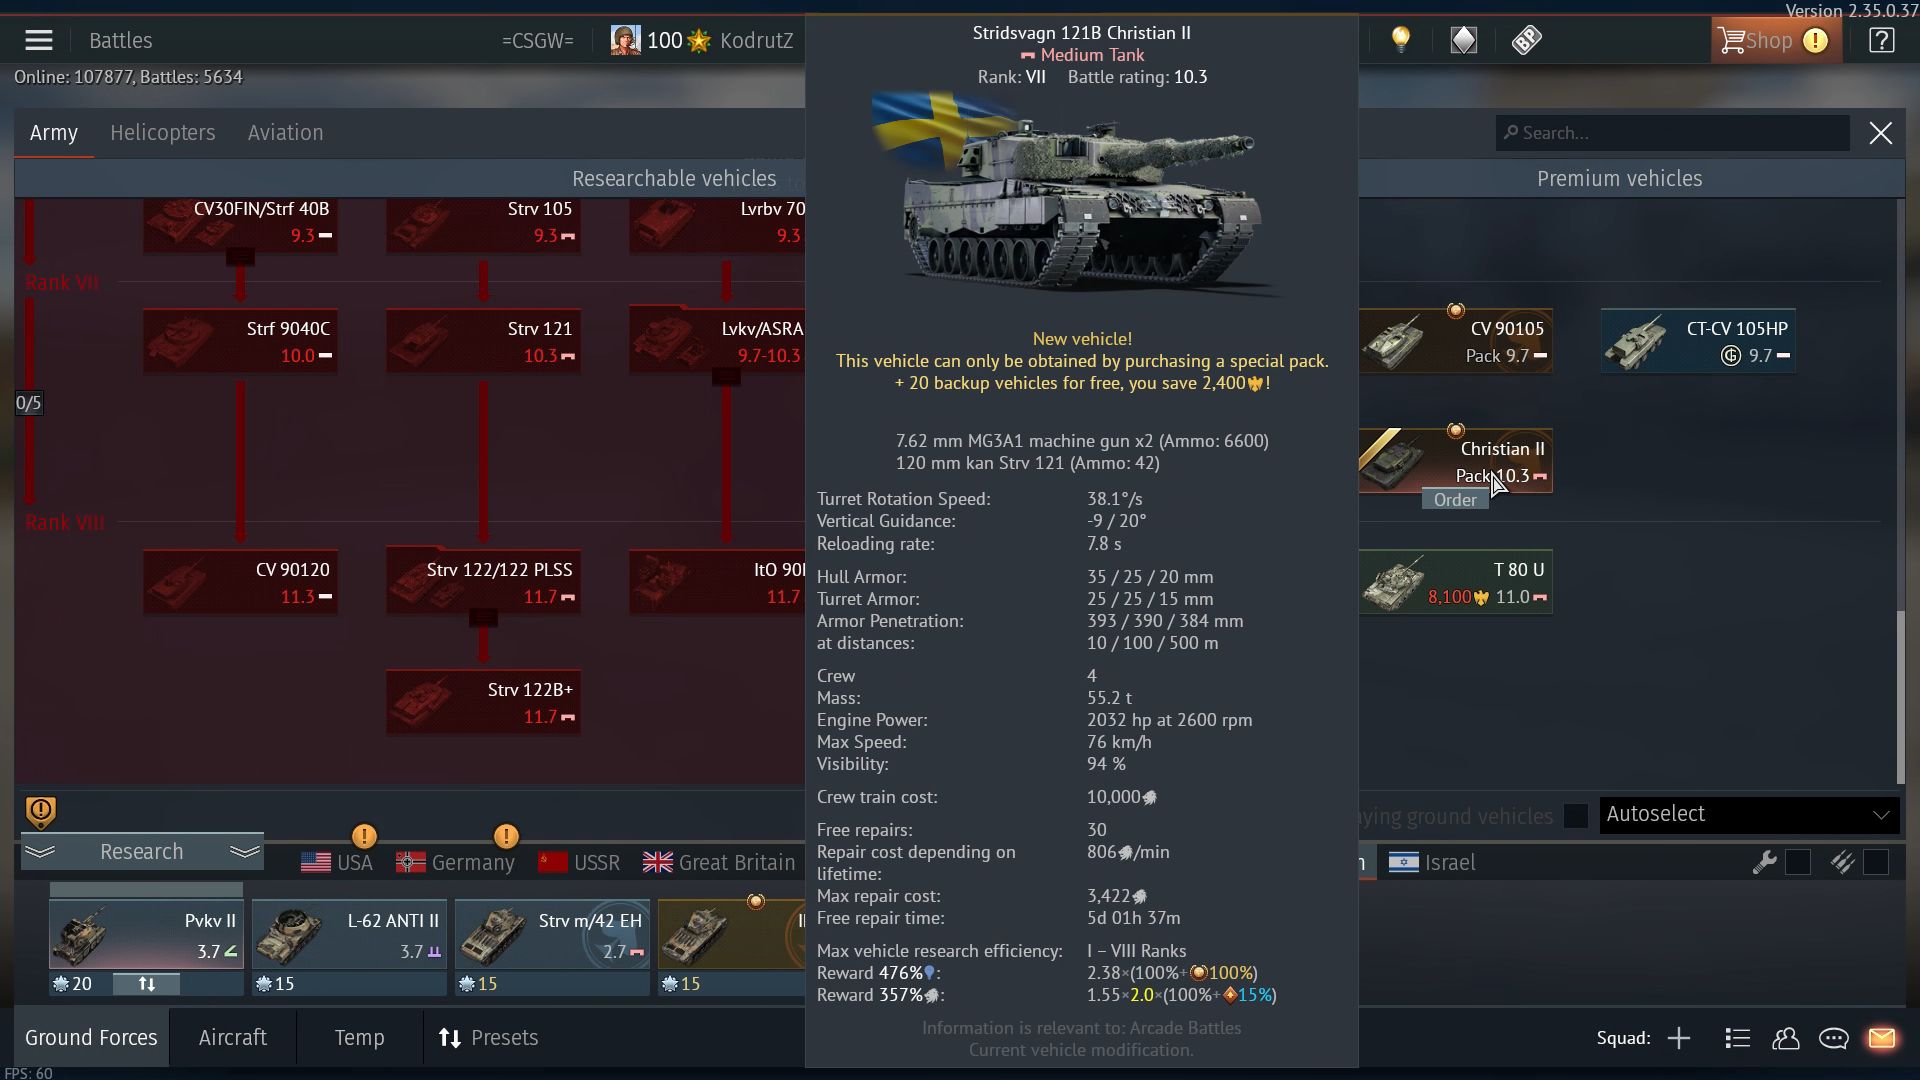Screen dimensions: 1920x1080
Task: Toggle the checkbox next to ammo icon
Action: click(x=1876, y=862)
